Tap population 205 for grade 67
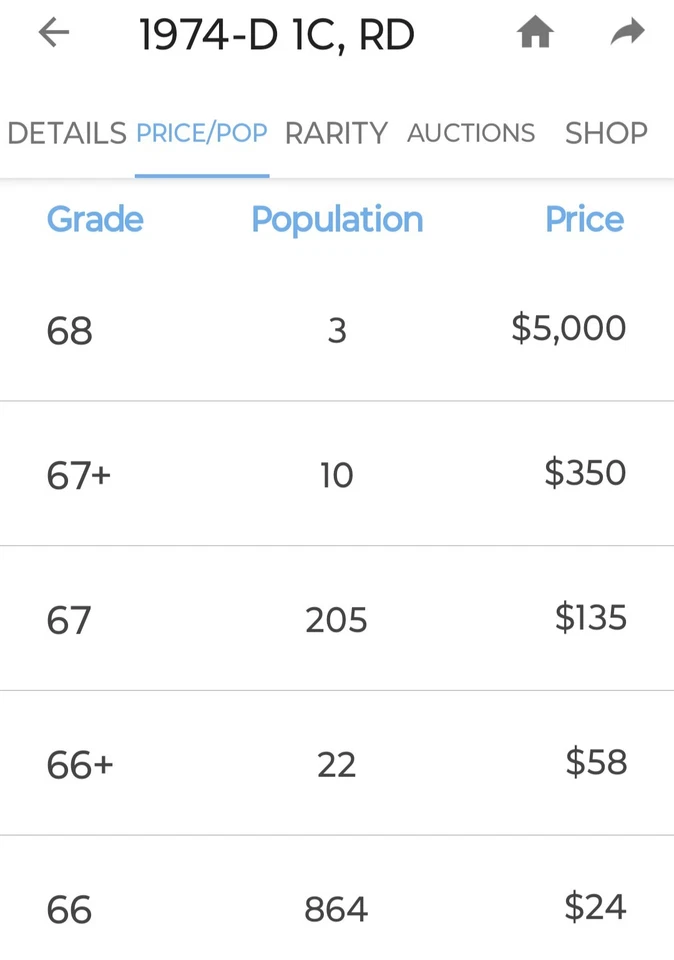This screenshot has width=674, height=960. tap(336, 621)
